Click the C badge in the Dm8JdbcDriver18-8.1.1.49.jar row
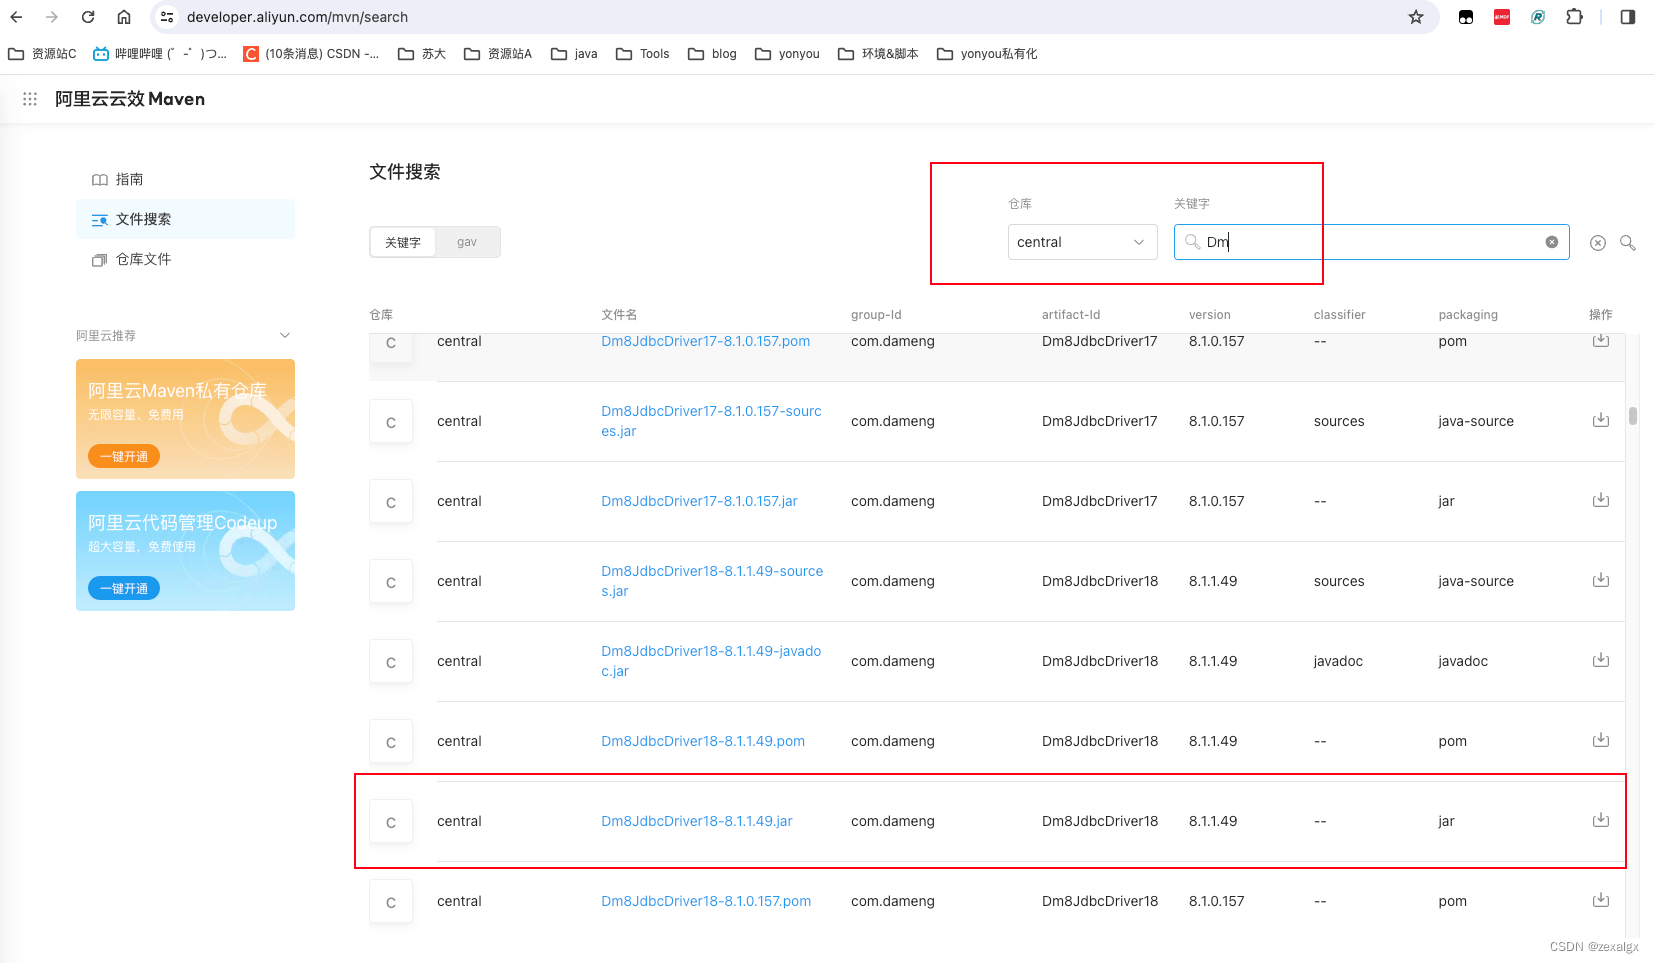The height and width of the screenshot is (963, 1654). (x=391, y=822)
